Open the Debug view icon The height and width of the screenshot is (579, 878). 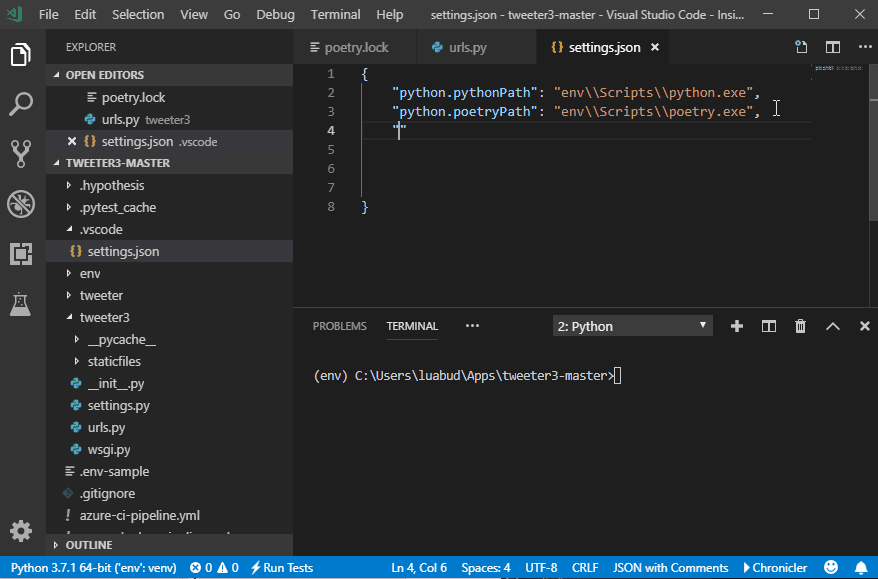[x=21, y=204]
